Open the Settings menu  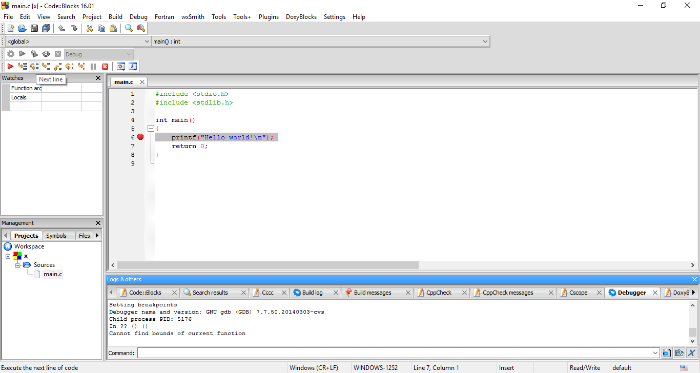click(334, 17)
